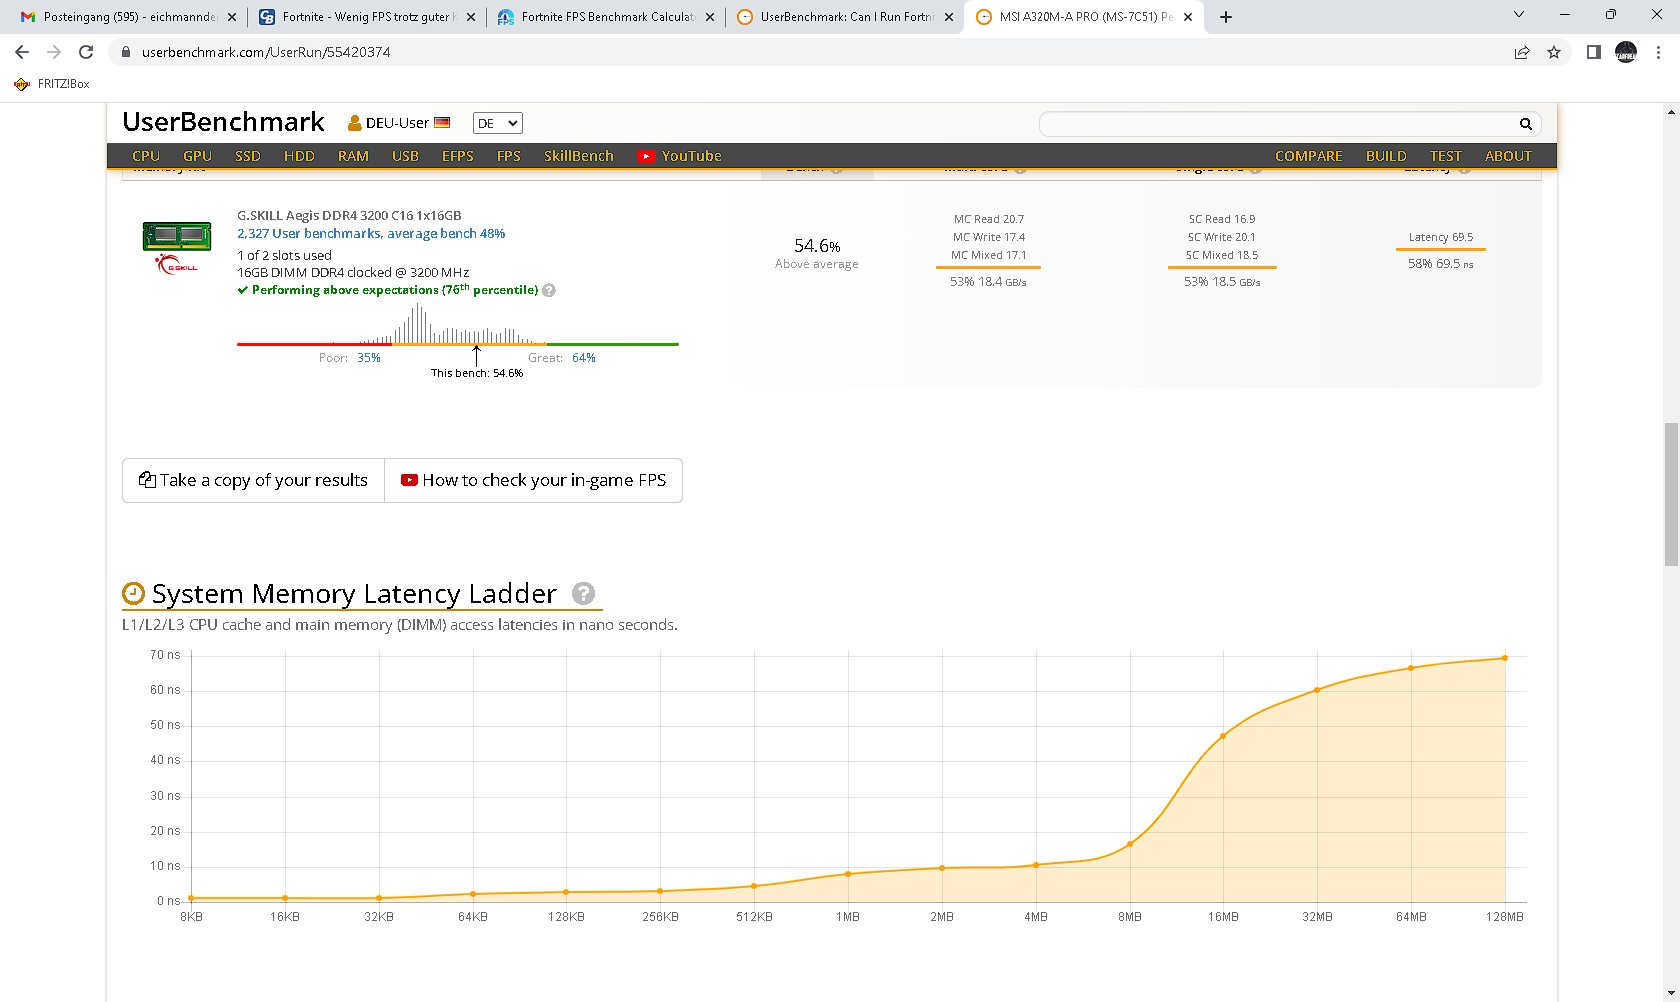
Task: Click the page vertical scrollbar thumb
Action: tap(1671, 495)
